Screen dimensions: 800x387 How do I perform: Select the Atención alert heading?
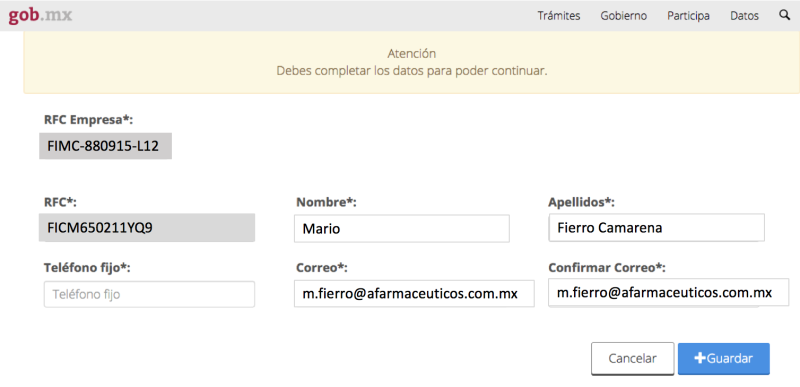coord(412,54)
